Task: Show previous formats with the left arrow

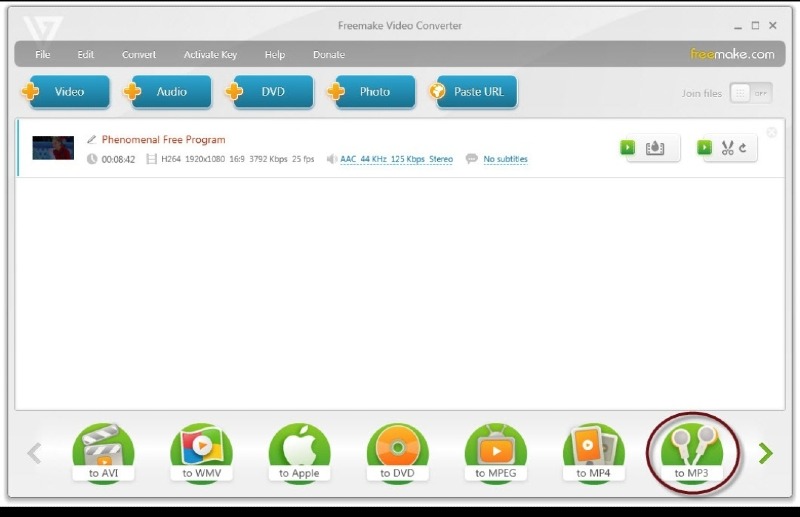Action: pyautogui.click(x=34, y=453)
